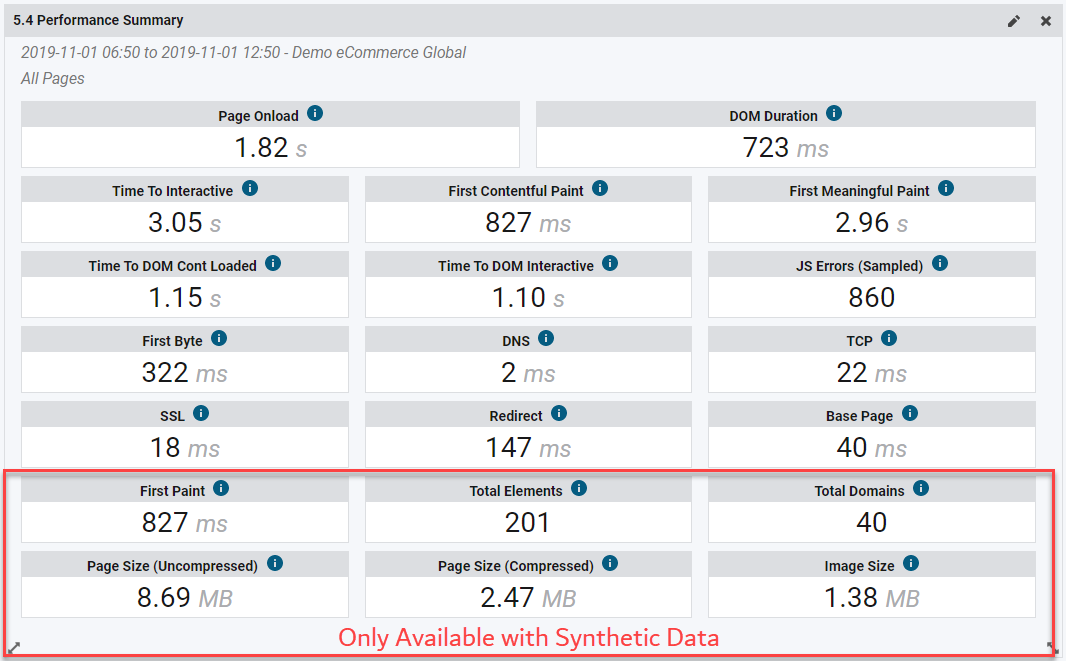Open the Base Page info icon
The image size is (1066, 661).
point(910,413)
